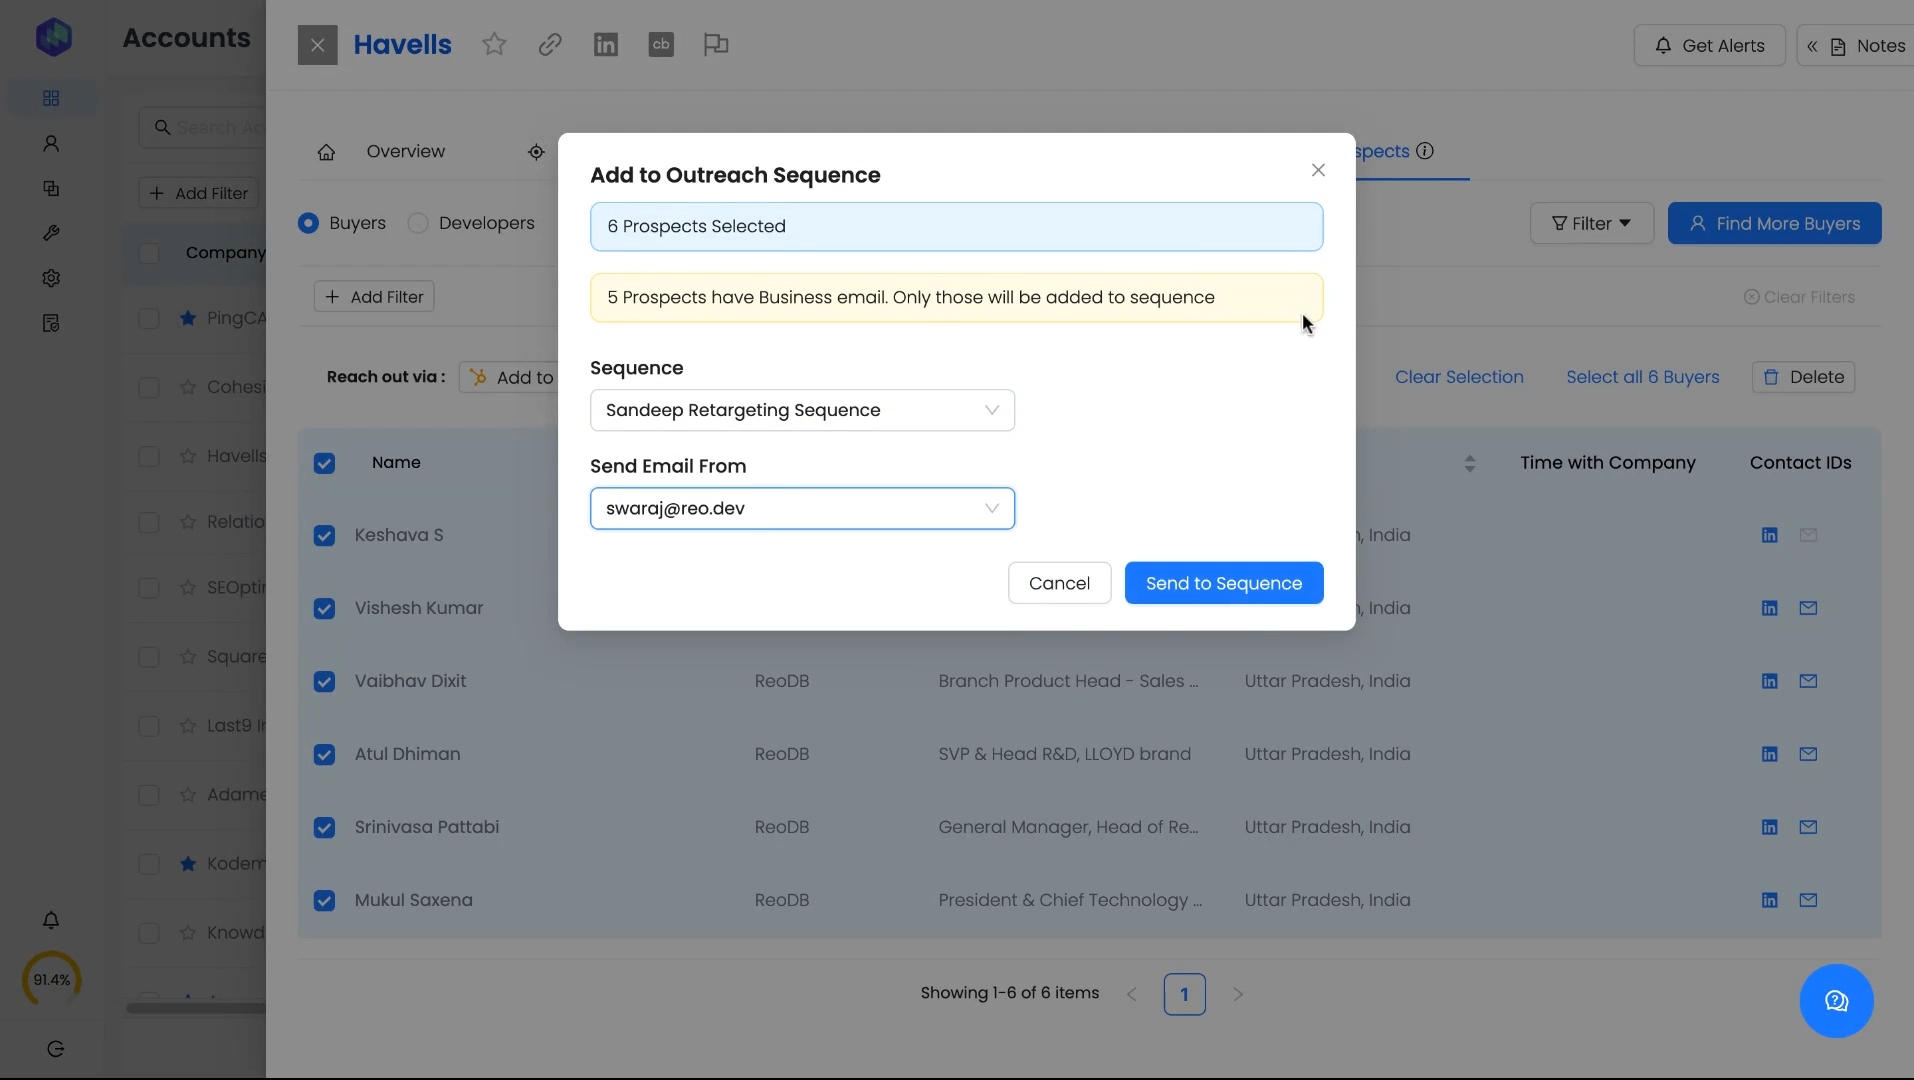Open the Sequence dropdown
Viewport: 1914px width, 1080px height.
coord(802,410)
